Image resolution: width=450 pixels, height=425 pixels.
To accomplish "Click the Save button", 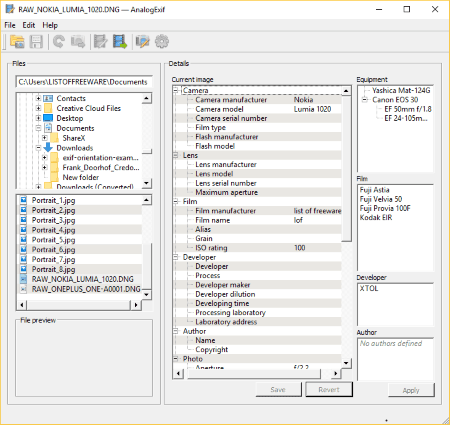I will [x=278, y=389].
